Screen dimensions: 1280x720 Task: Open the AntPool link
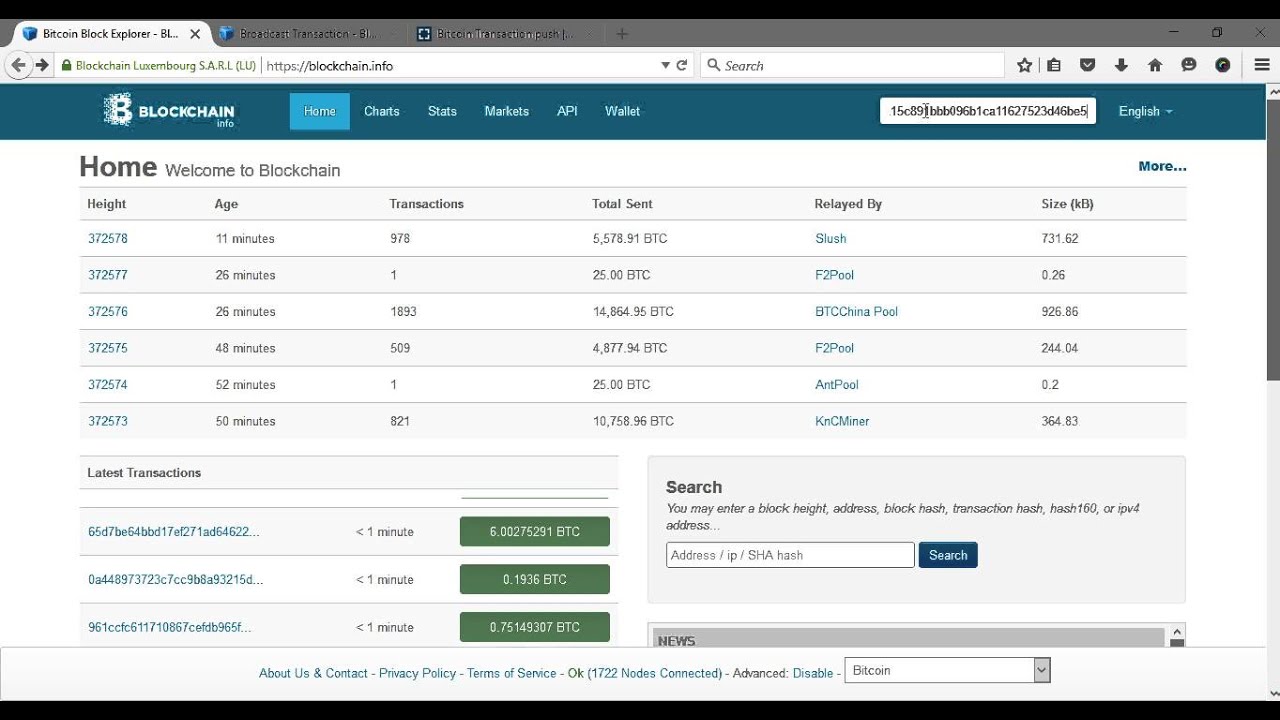(x=837, y=385)
